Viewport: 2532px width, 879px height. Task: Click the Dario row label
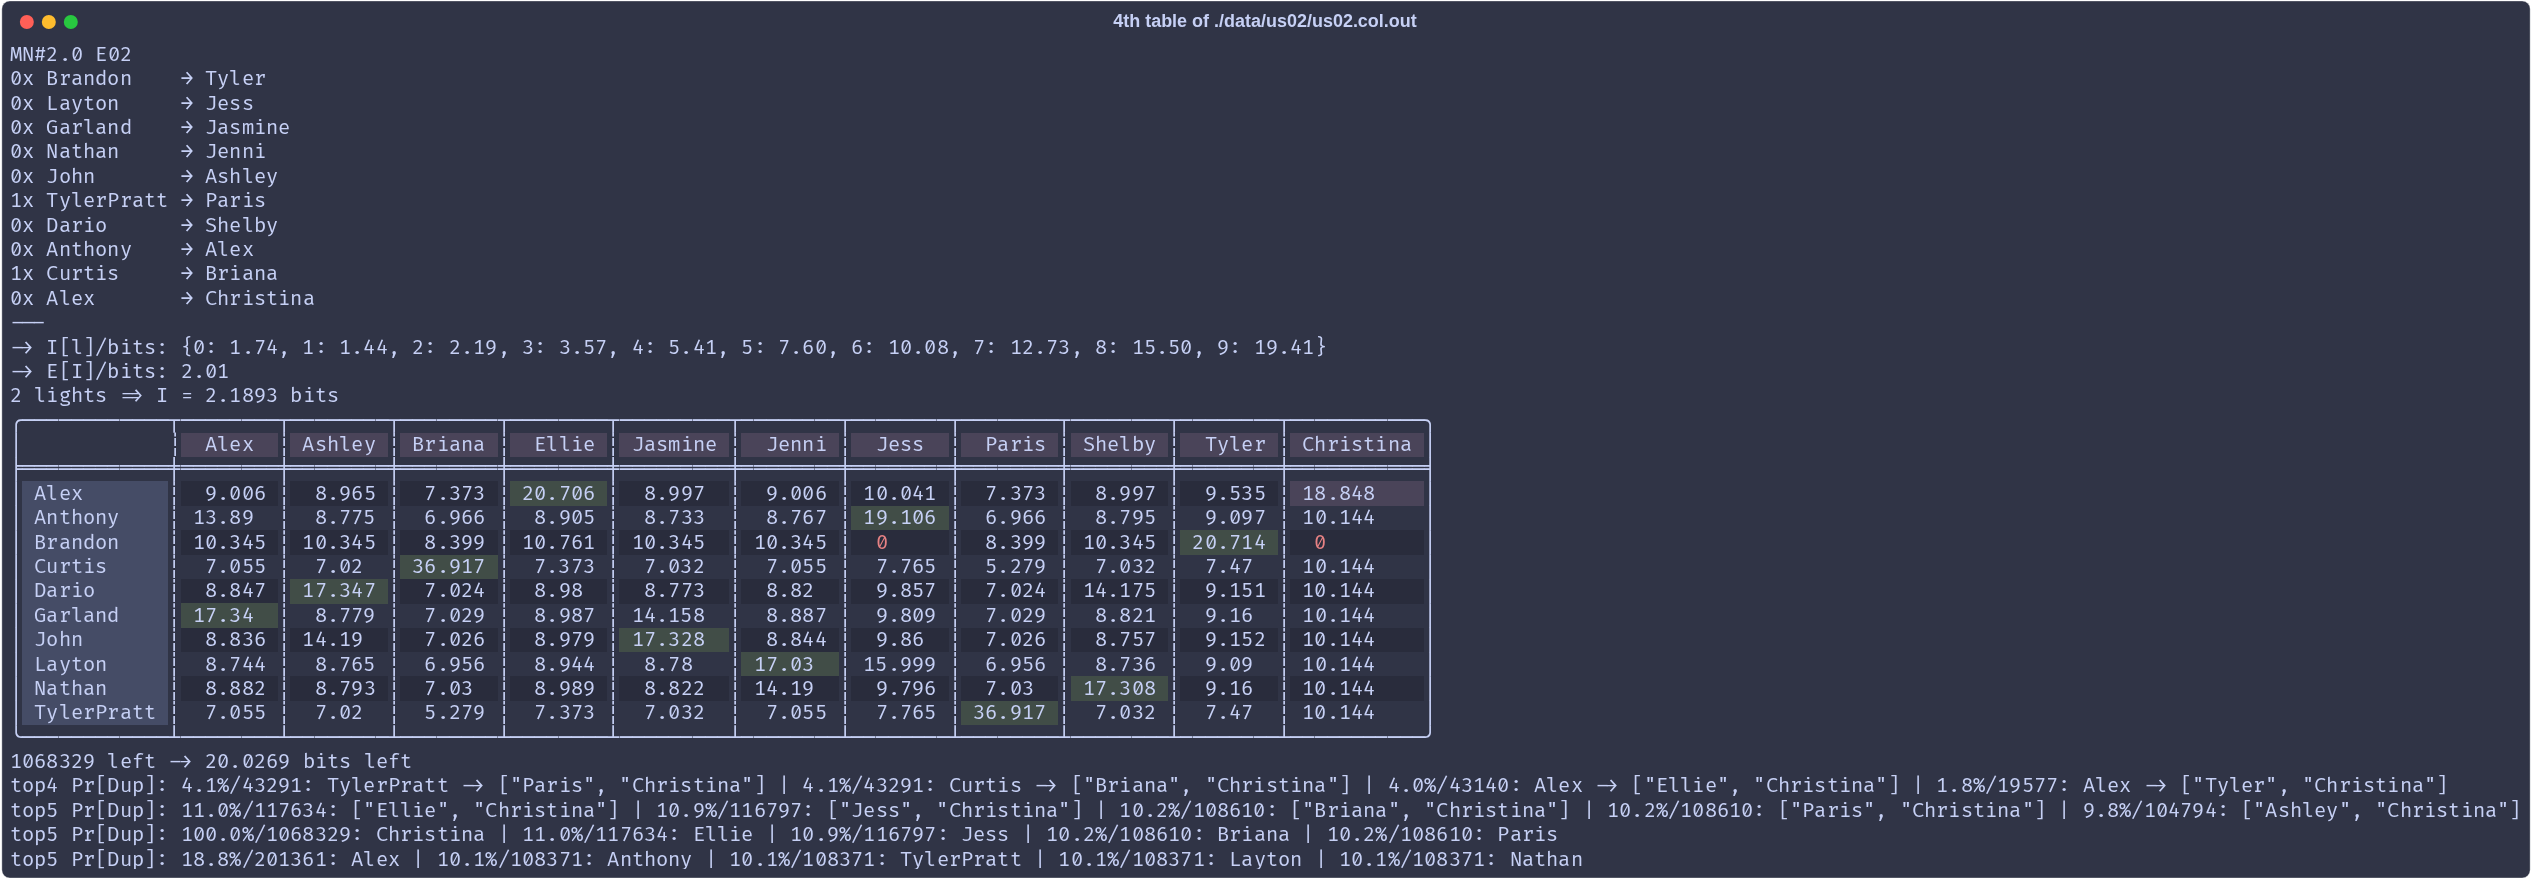(95, 590)
